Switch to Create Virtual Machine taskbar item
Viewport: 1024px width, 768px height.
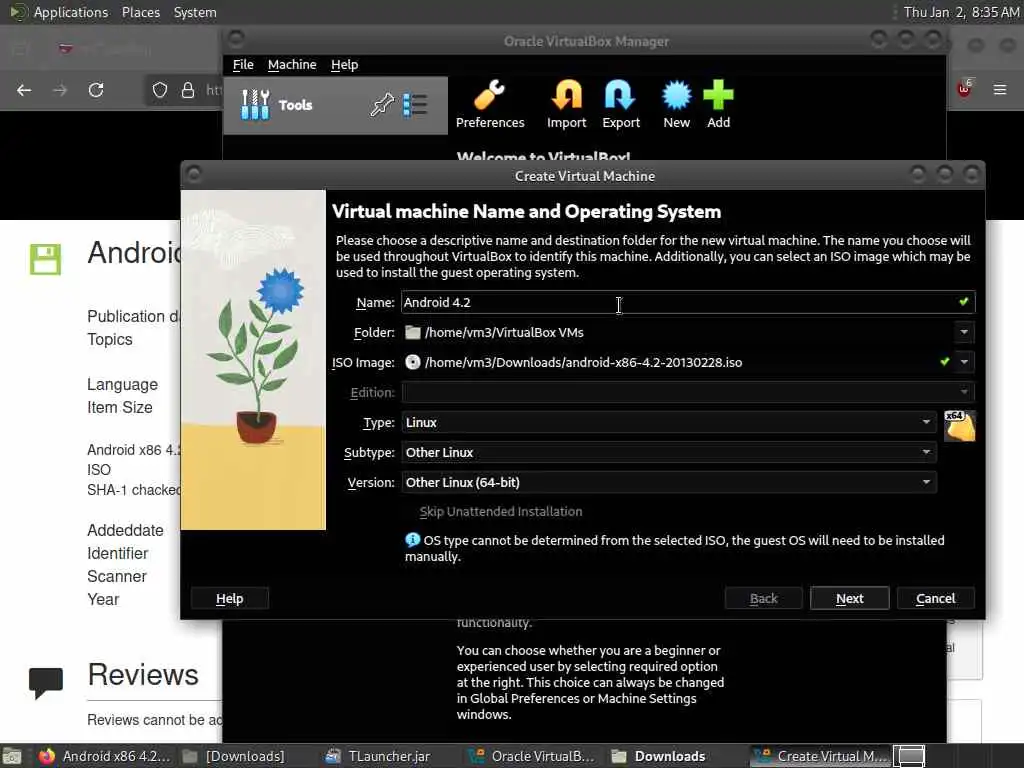click(x=820, y=756)
